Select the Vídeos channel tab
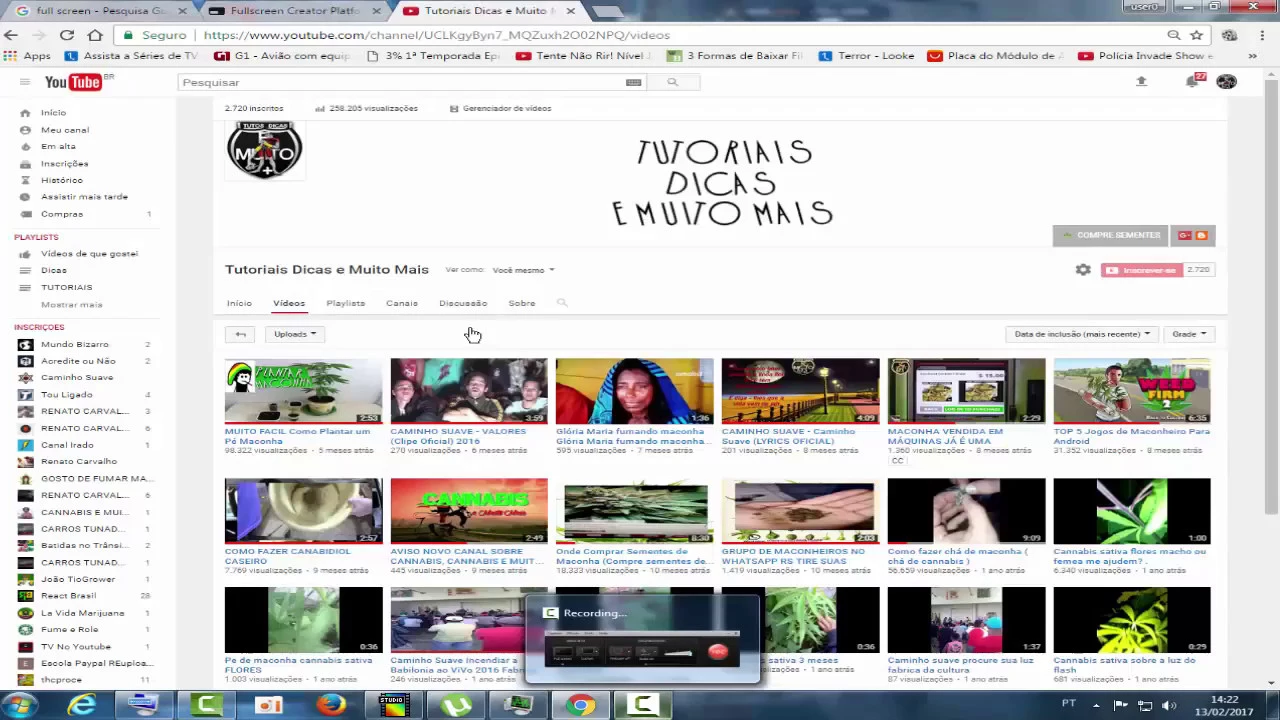Image resolution: width=1280 pixels, height=720 pixels. tap(289, 303)
